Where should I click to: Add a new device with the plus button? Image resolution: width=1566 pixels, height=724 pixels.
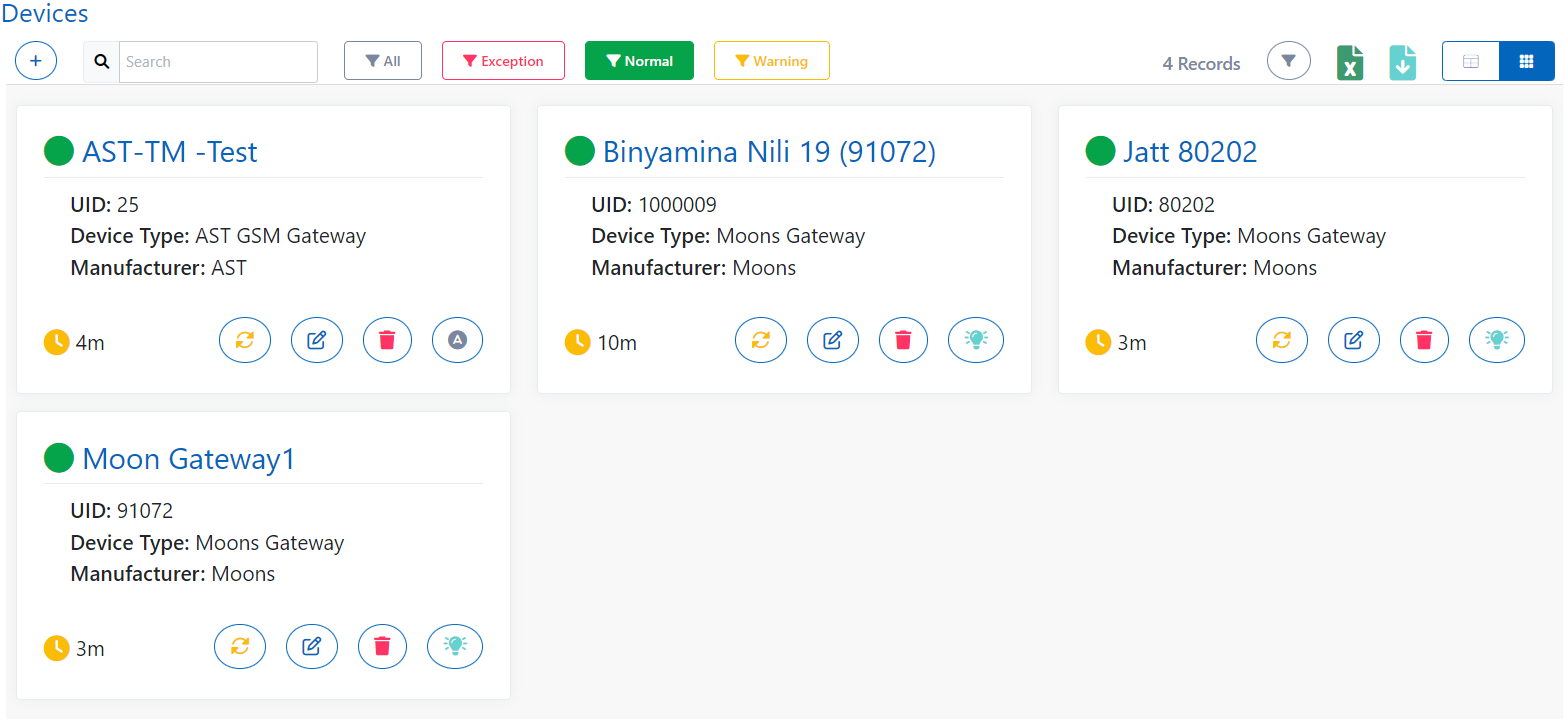(x=36, y=60)
